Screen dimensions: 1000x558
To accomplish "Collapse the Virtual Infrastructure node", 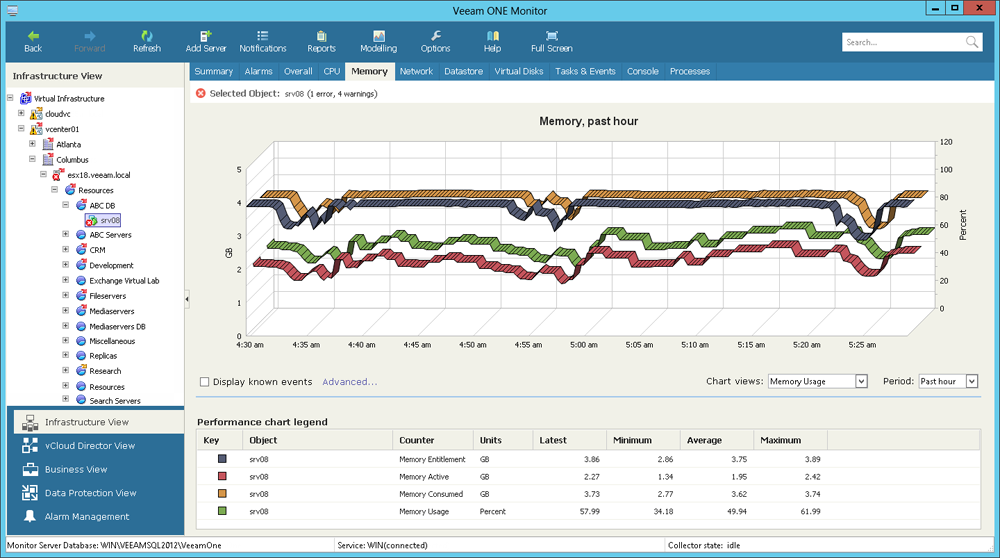I will click(10, 98).
